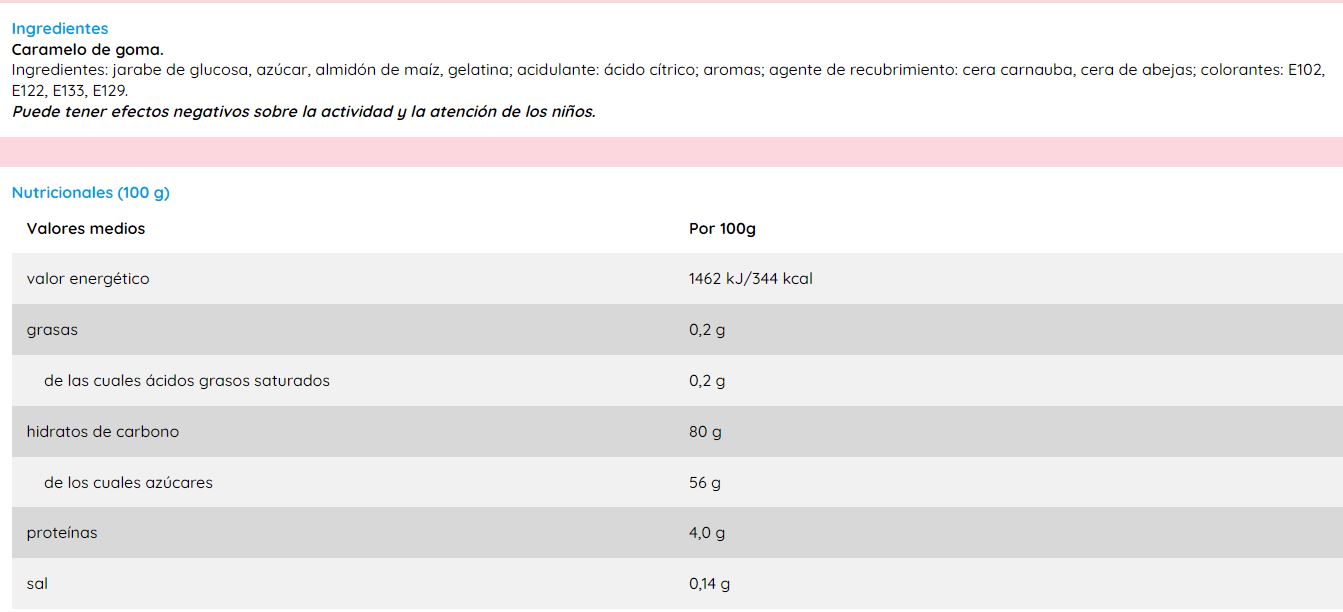Select the valor energético row label
This screenshot has height=612, width=1343.
pyautogui.click(x=88, y=279)
